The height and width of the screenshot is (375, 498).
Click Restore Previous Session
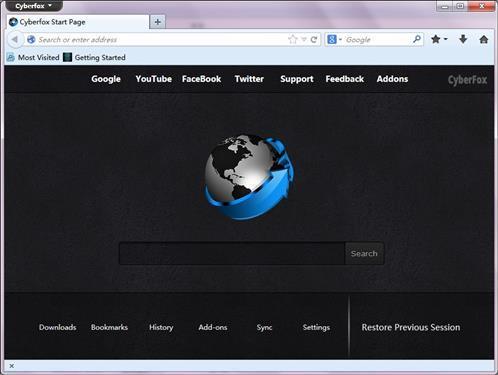click(411, 327)
